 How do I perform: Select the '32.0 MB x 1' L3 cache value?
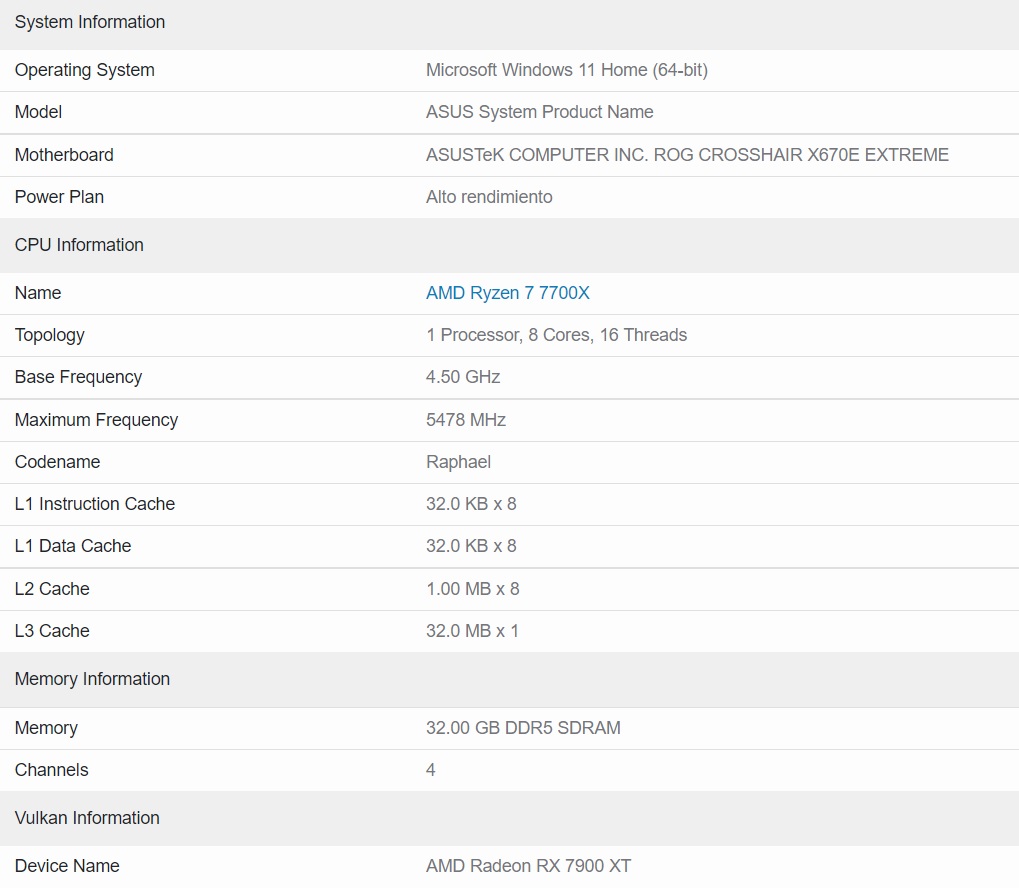click(x=472, y=631)
